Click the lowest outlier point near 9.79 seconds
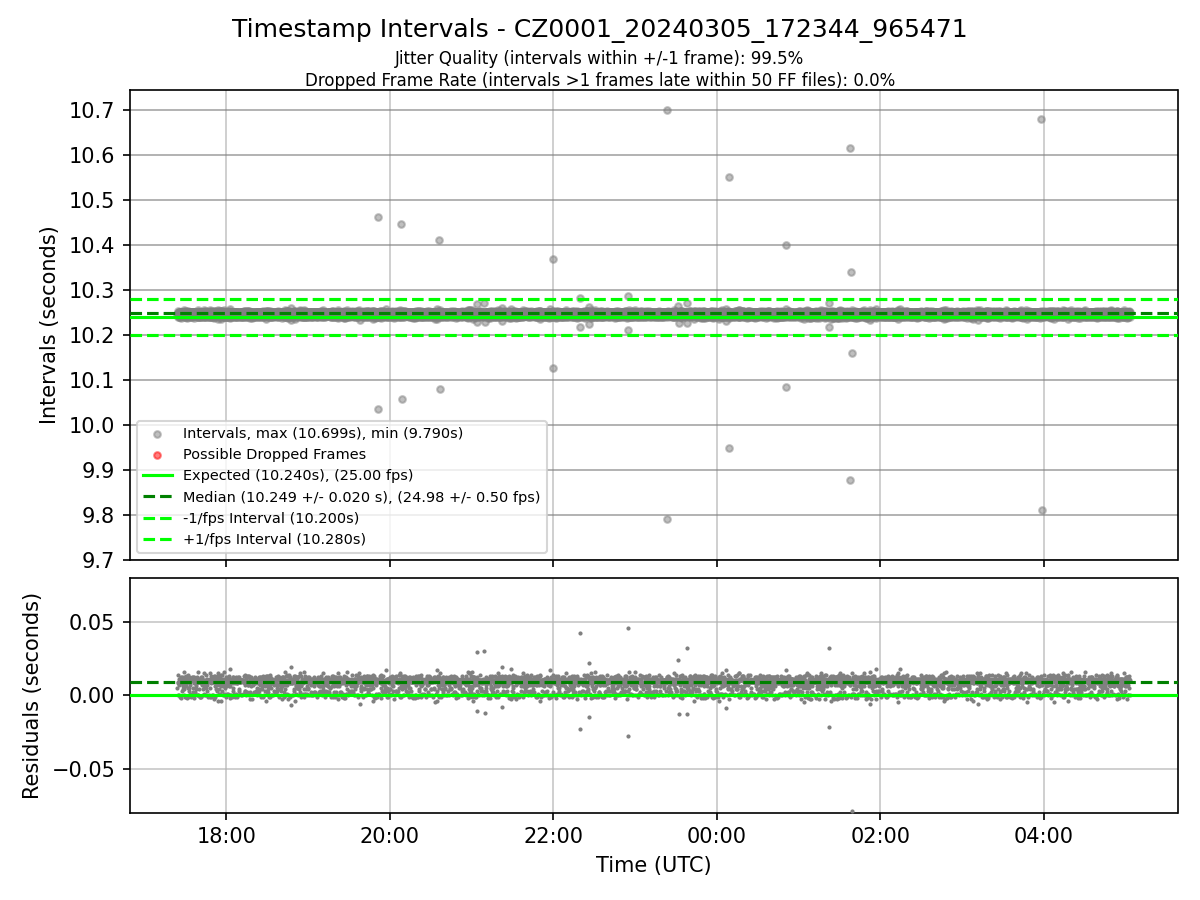 click(667, 519)
